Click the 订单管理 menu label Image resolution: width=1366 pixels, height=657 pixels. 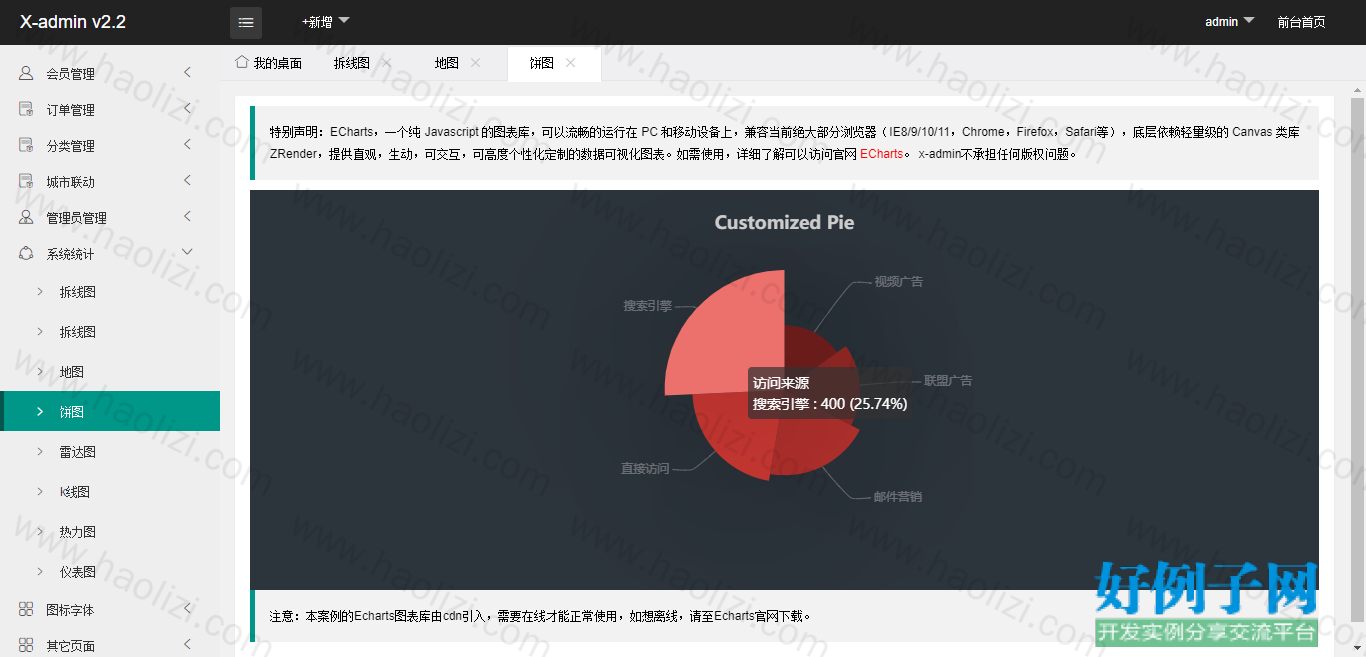point(70,110)
